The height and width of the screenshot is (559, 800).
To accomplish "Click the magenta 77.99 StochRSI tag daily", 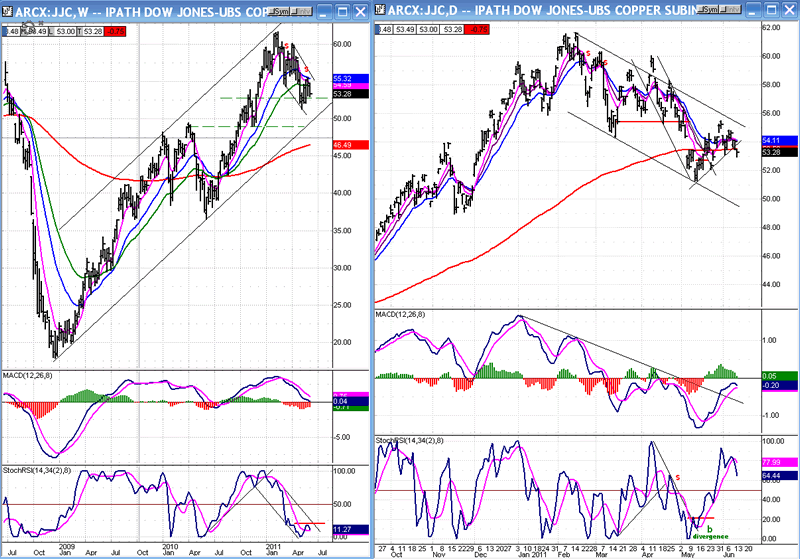I will [780, 462].
